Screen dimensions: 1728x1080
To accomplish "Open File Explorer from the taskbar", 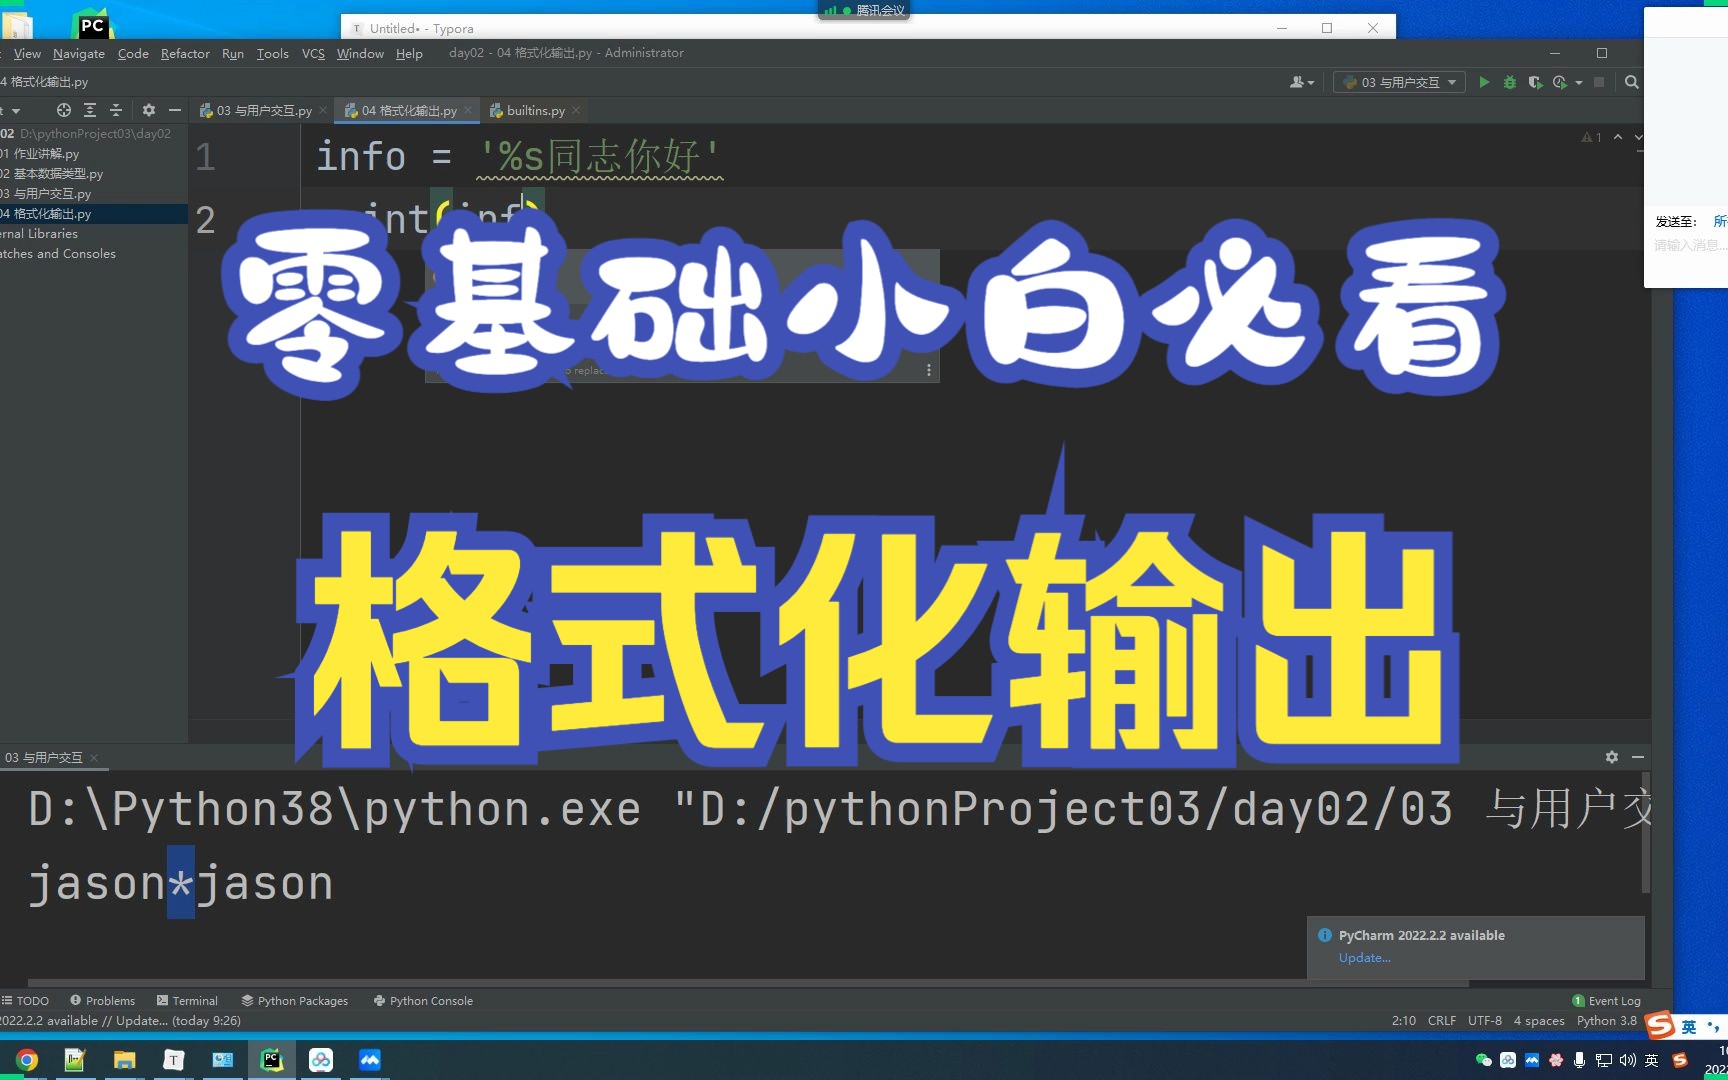I will [124, 1060].
